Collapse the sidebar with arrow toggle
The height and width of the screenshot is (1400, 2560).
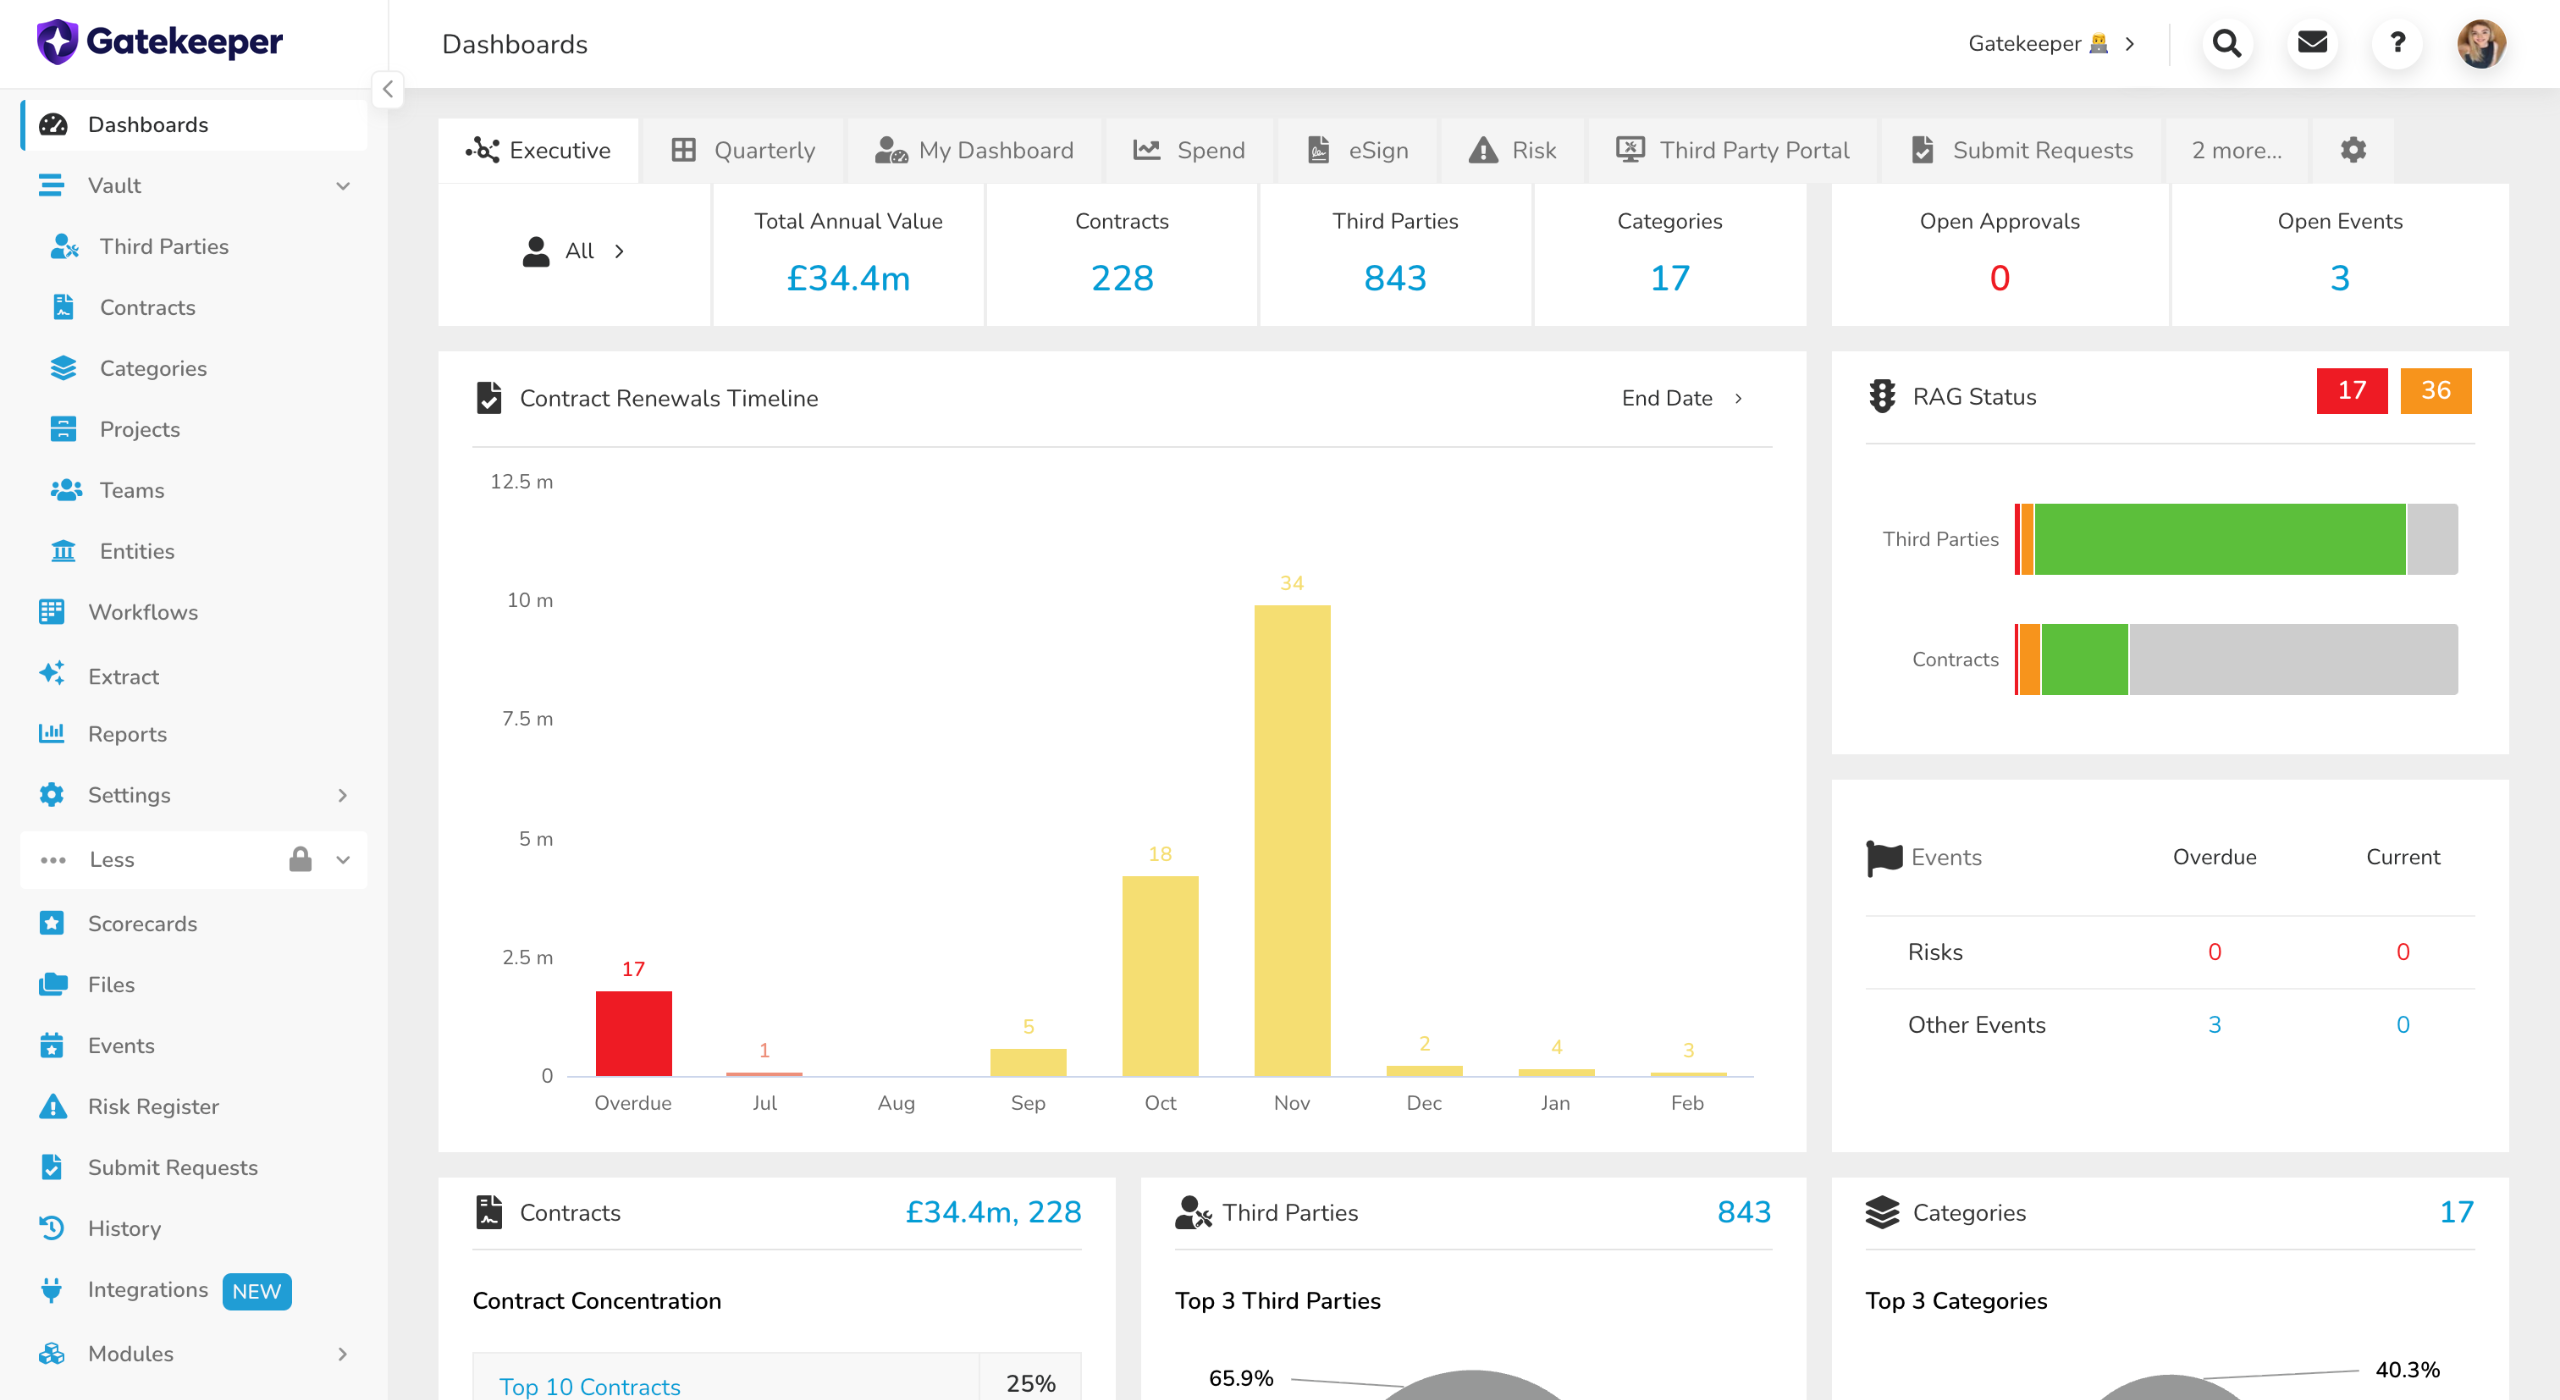tap(388, 89)
